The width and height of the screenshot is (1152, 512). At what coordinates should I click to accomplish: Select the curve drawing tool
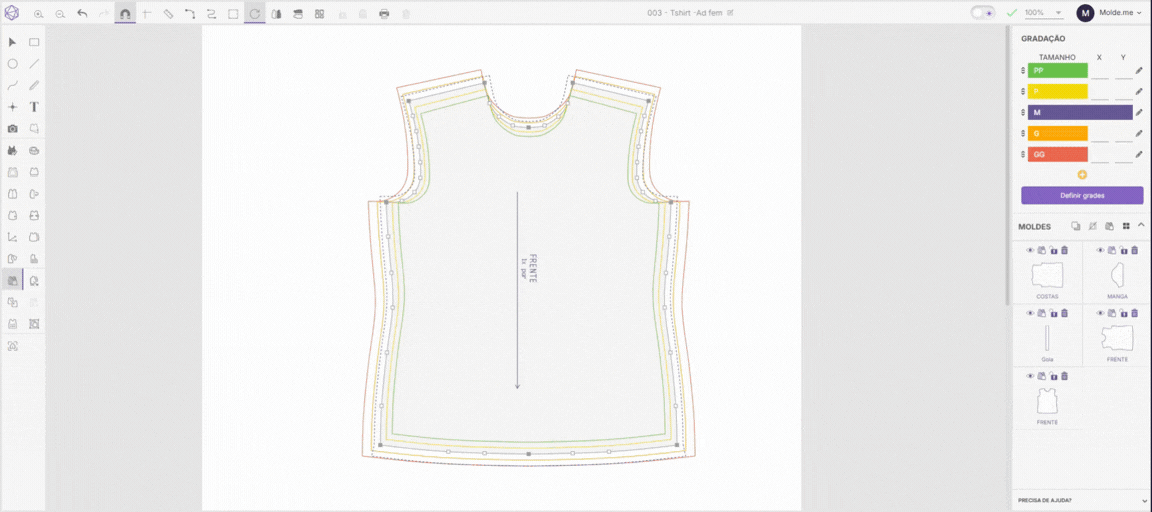click(12, 85)
